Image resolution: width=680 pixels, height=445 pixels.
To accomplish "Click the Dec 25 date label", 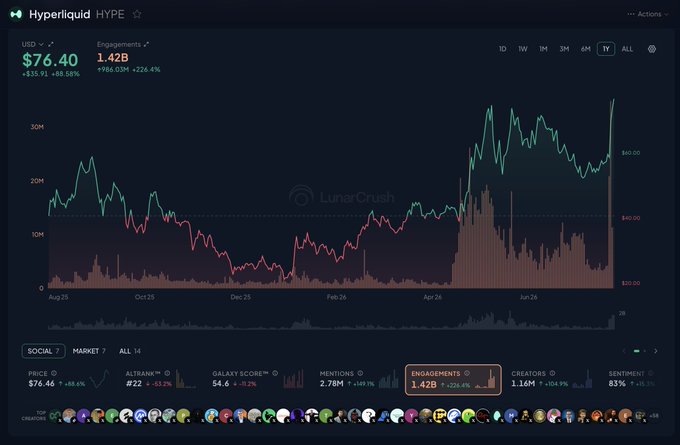I will click(x=240, y=297).
